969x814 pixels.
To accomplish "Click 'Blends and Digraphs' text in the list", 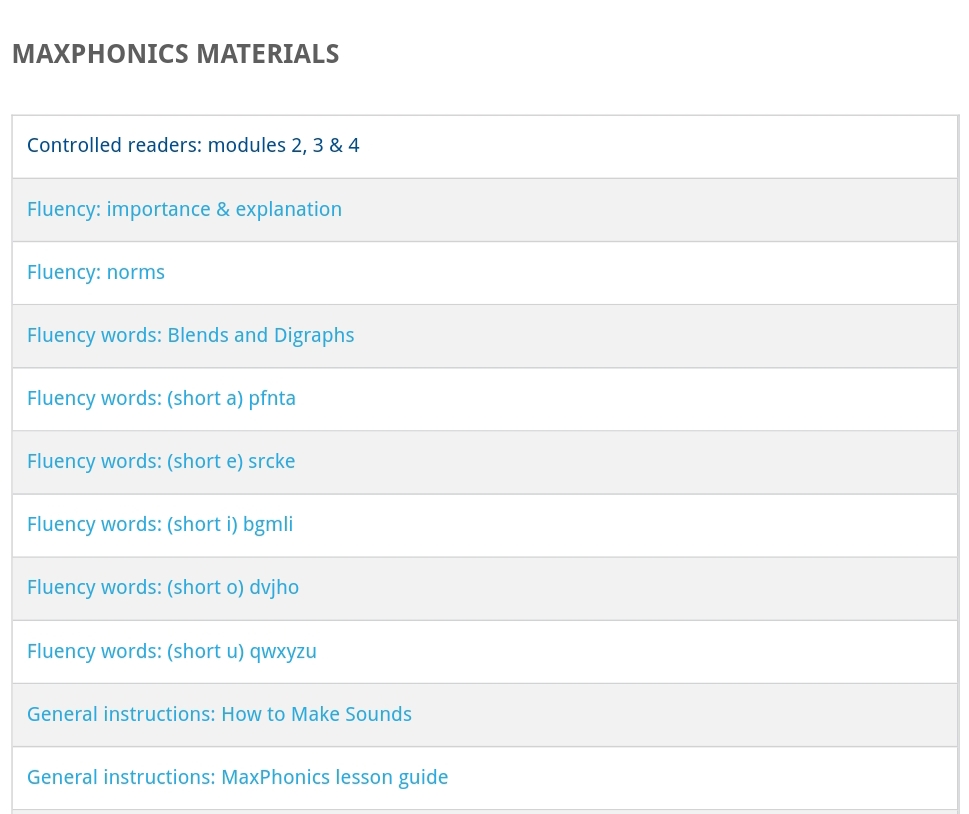I will click(x=261, y=335).
